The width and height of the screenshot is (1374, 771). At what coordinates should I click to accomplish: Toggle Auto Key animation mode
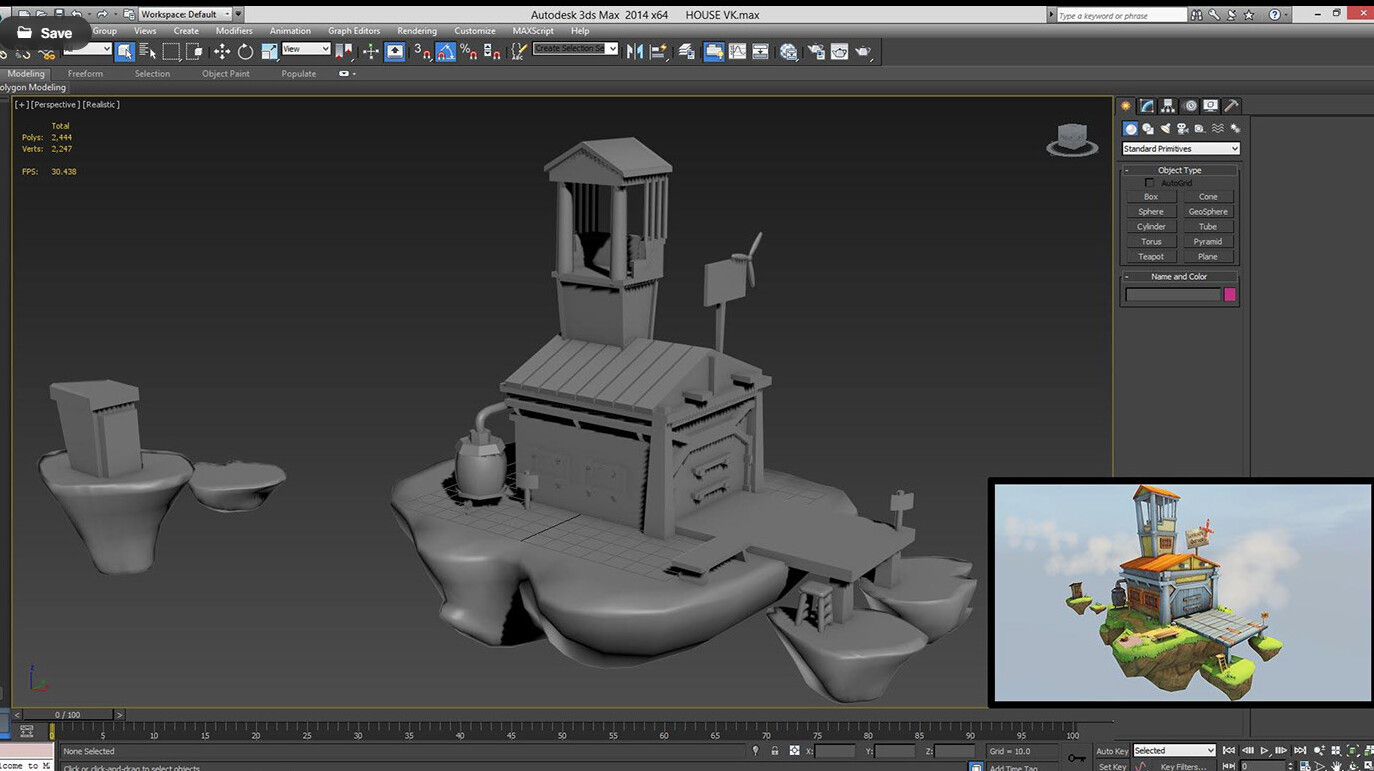[x=1113, y=750]
